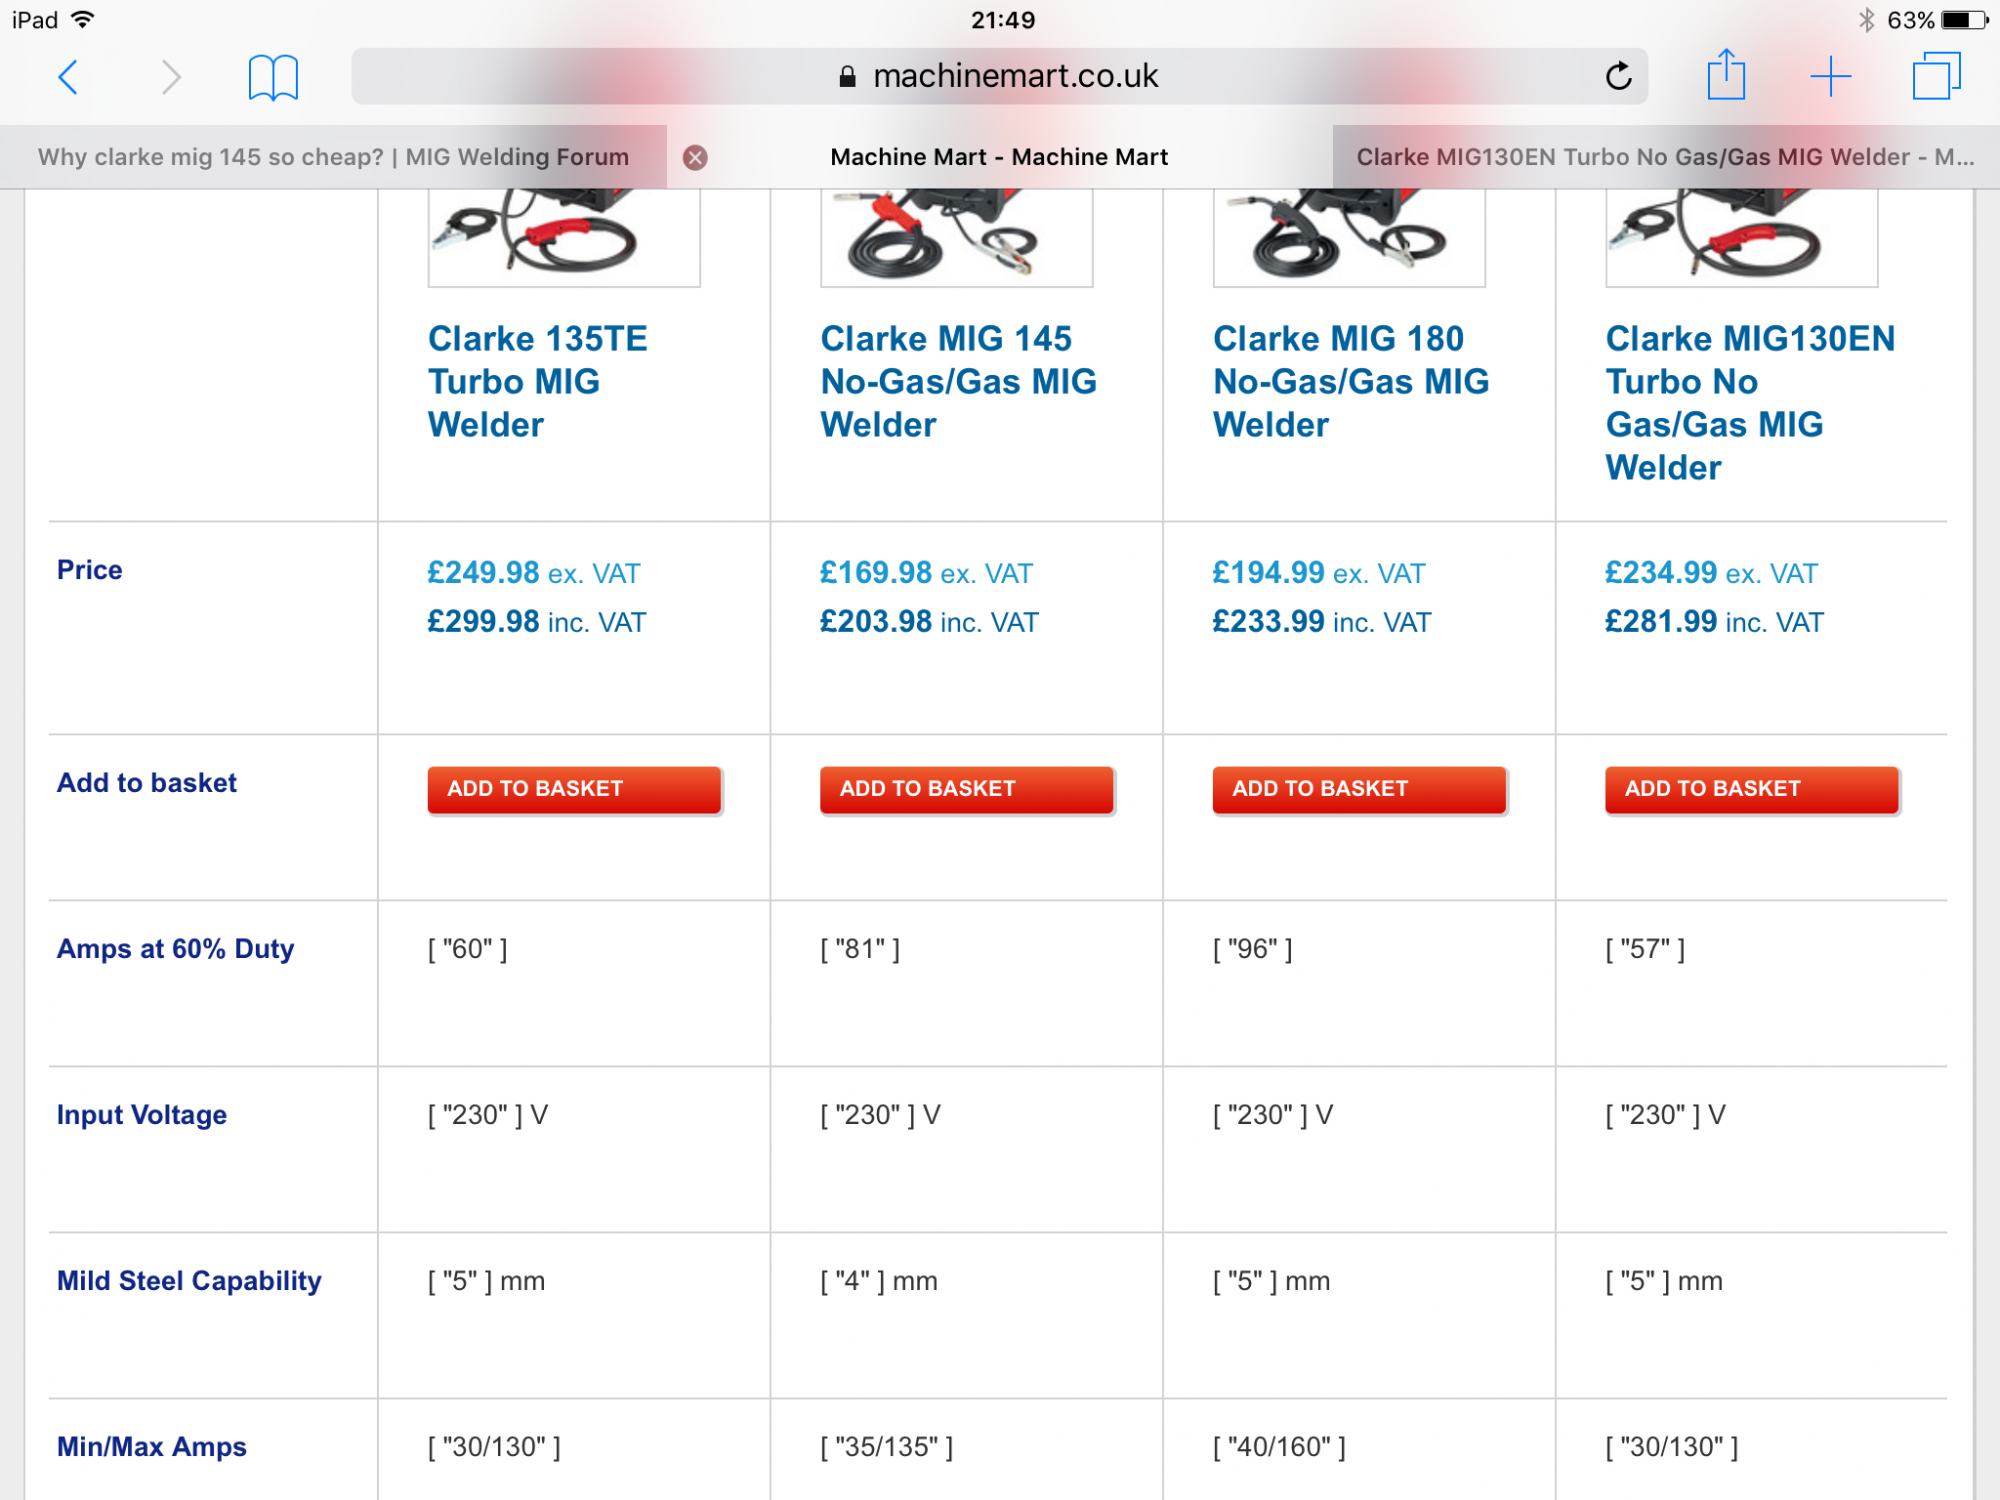Add Clarke MIG130EN Turbo to basket
This screenshot has height=1500, width=2000.
[x=1752, y=790]
